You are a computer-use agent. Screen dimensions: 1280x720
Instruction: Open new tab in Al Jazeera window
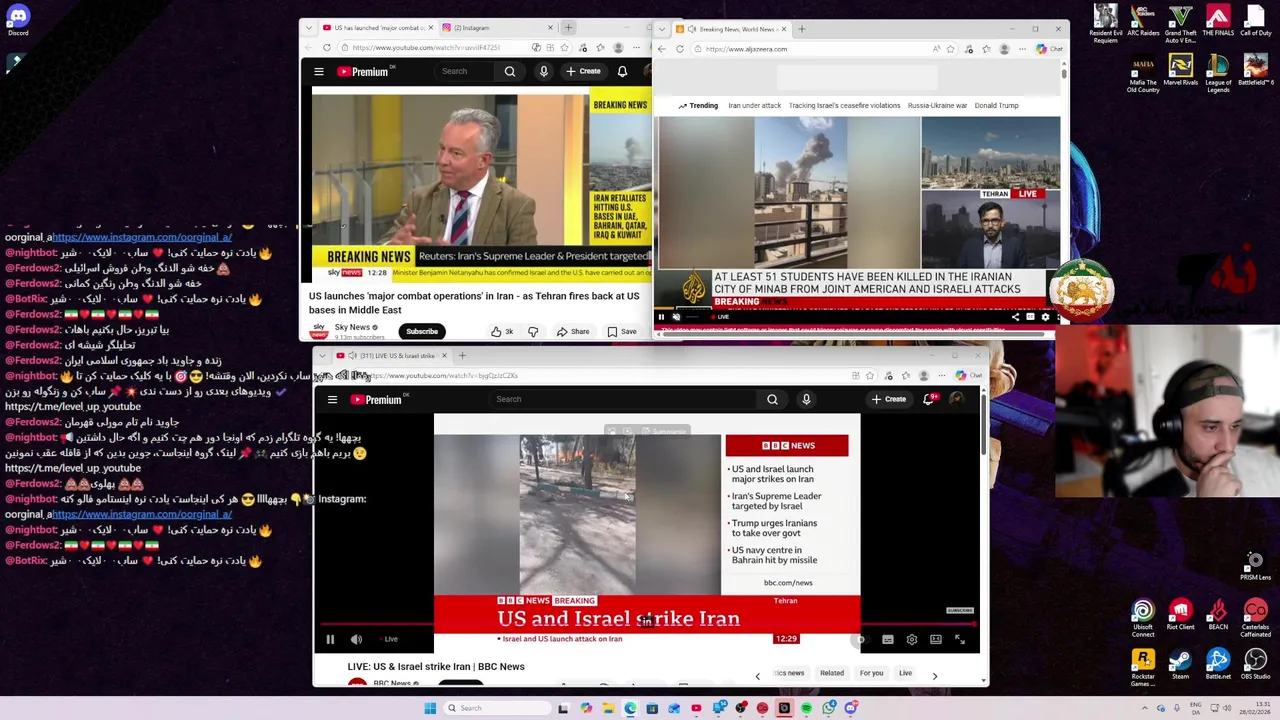click(x=801, y=29)
